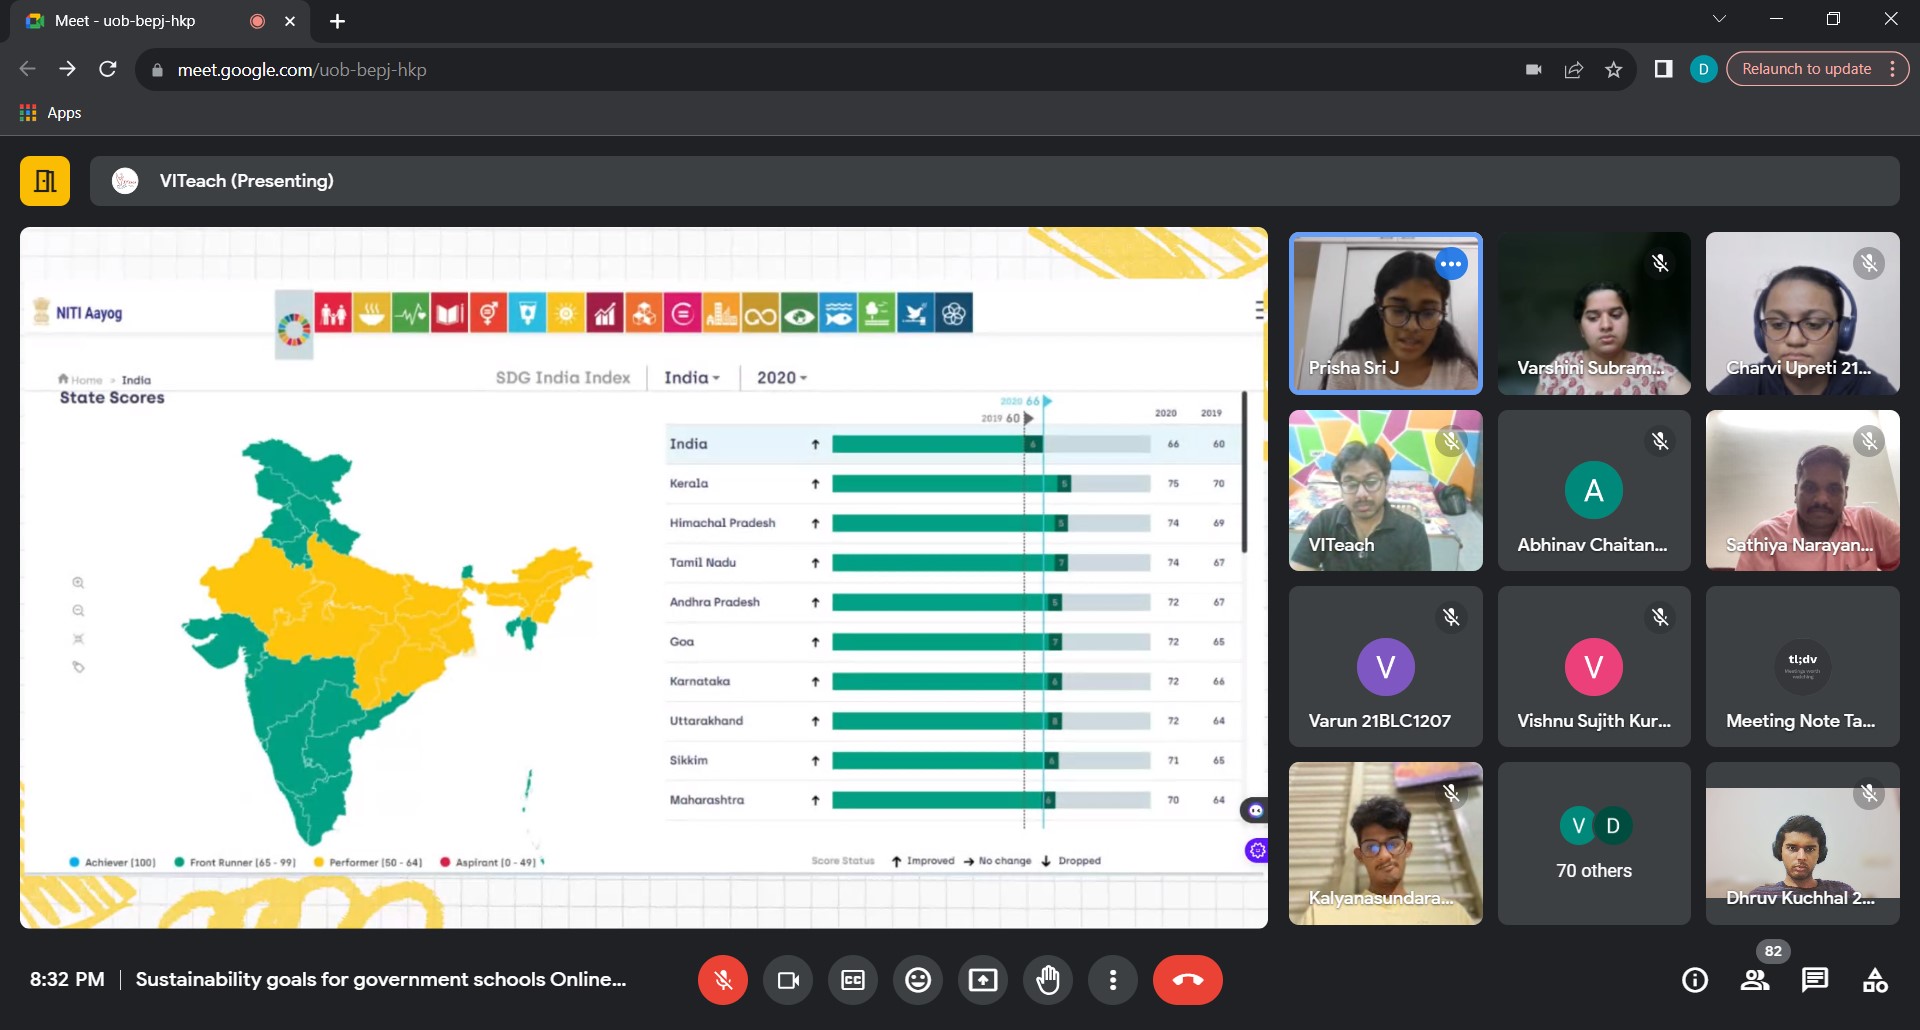Show the participants people panel
1920x1030 pixels.
coord(1755,980)
